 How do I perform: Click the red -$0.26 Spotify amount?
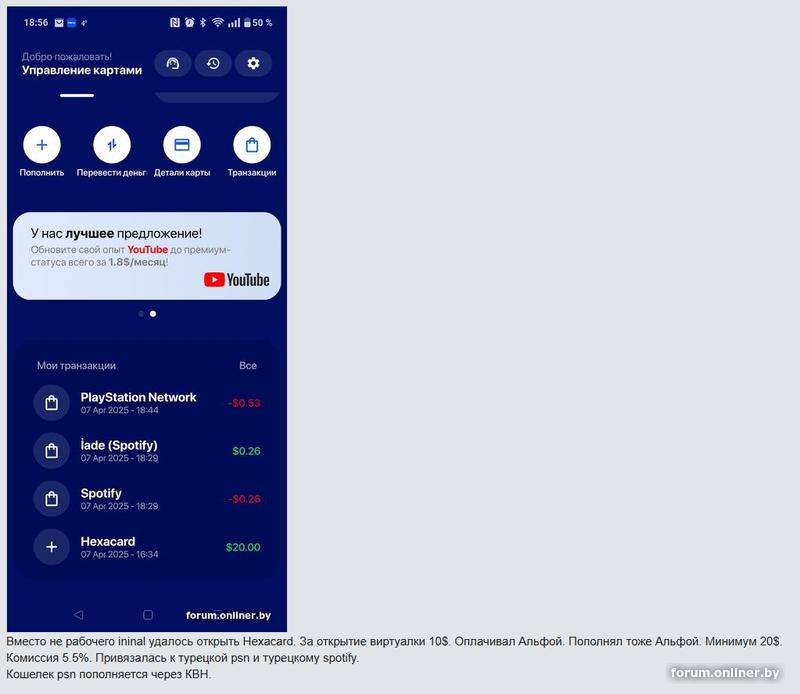point(244,499)
